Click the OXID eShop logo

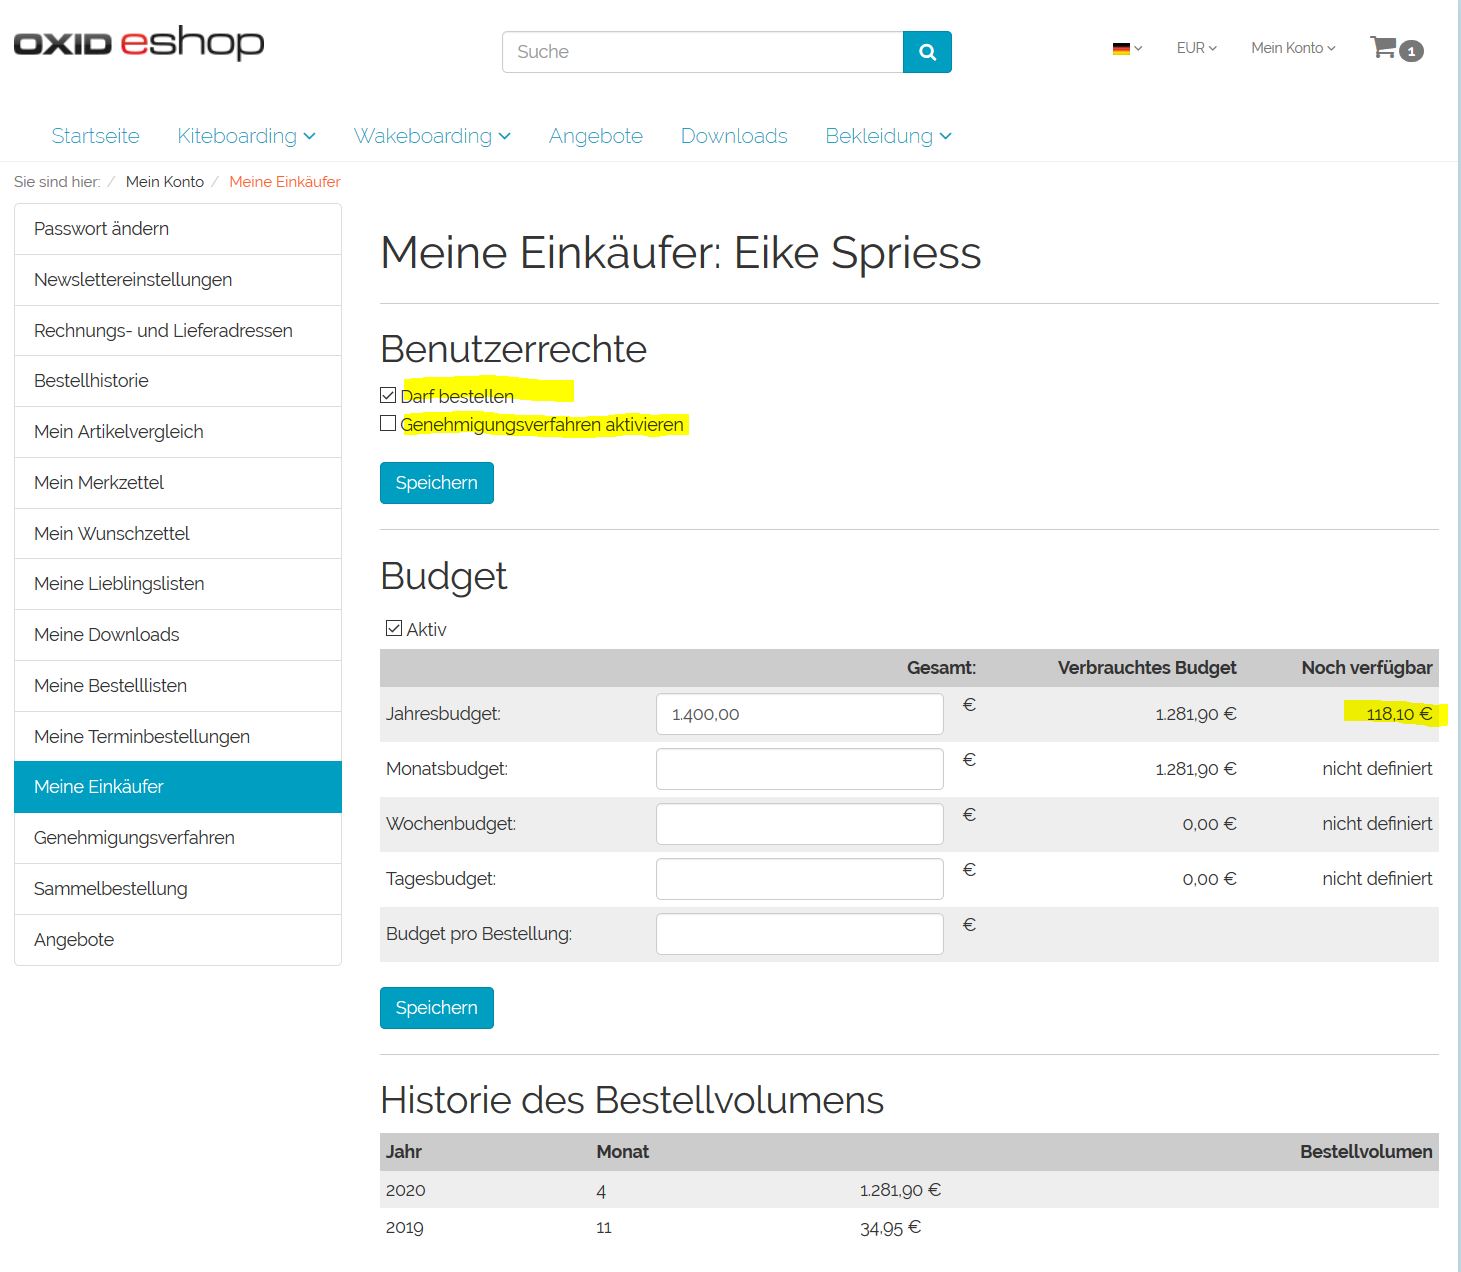tap(139, 43)
